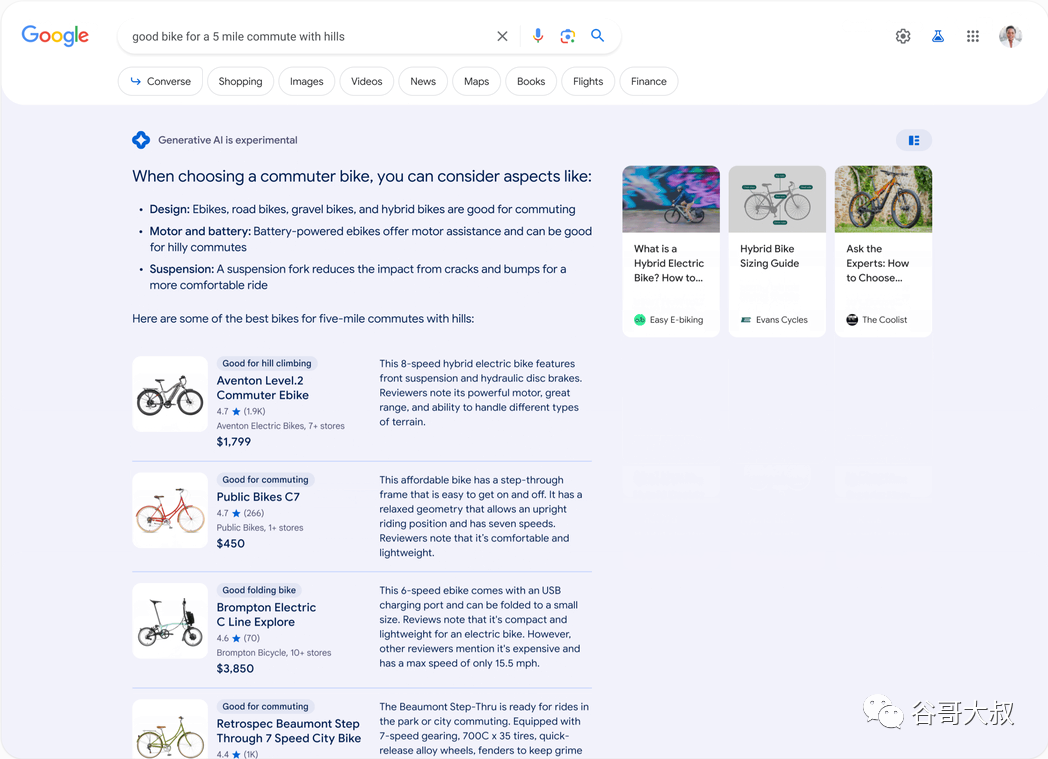Click the green Retrospec Beaumont bike image

(170, 729)
